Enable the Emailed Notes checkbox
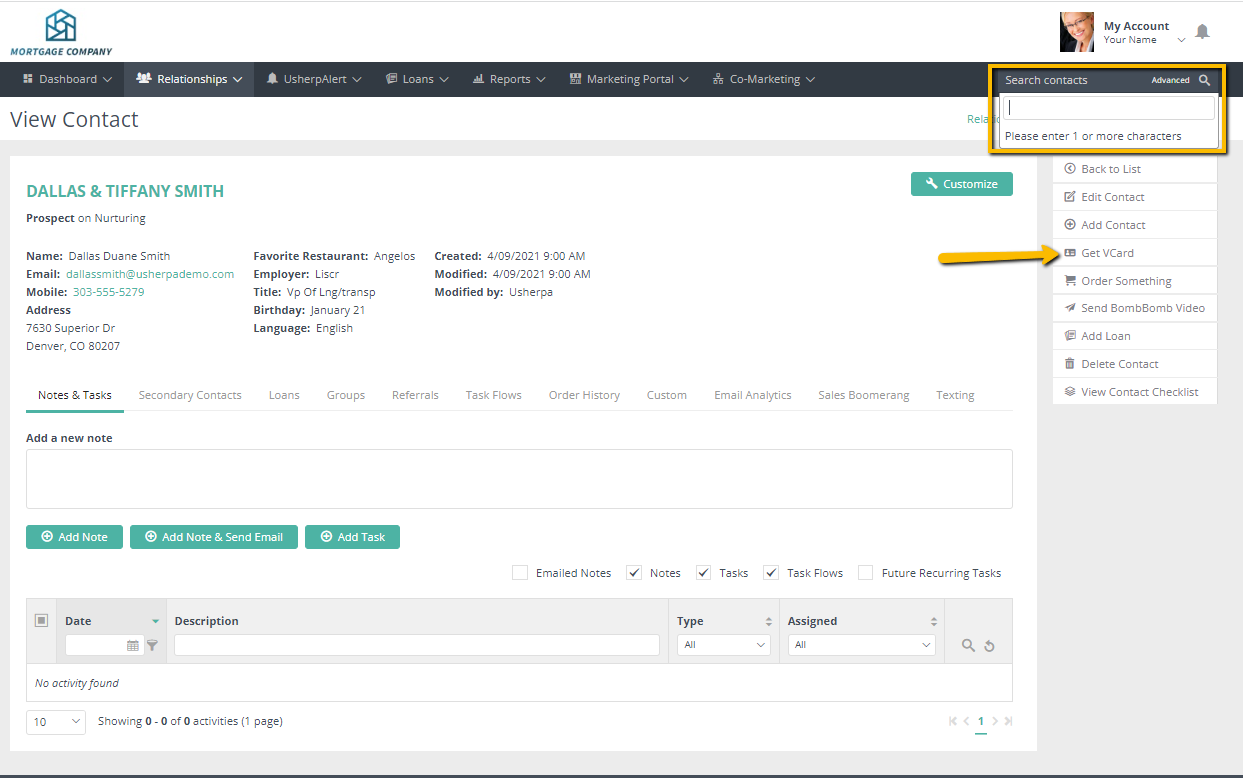The height and width of the screenshot is (778, 1243). pos(520,572)
